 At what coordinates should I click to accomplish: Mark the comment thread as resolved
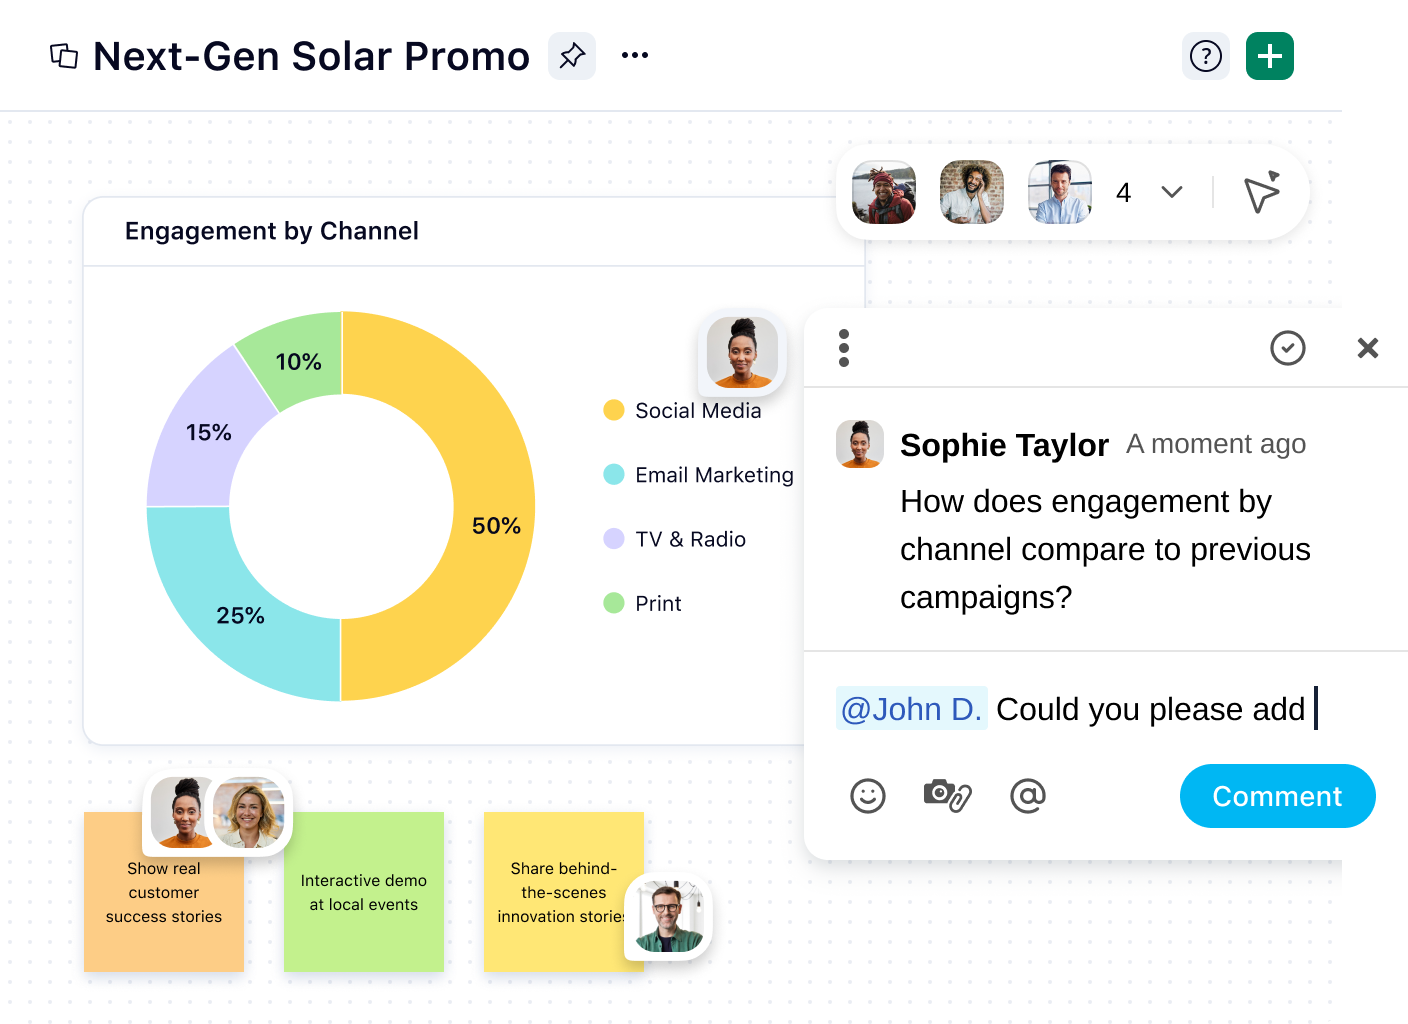(1287, 348)
